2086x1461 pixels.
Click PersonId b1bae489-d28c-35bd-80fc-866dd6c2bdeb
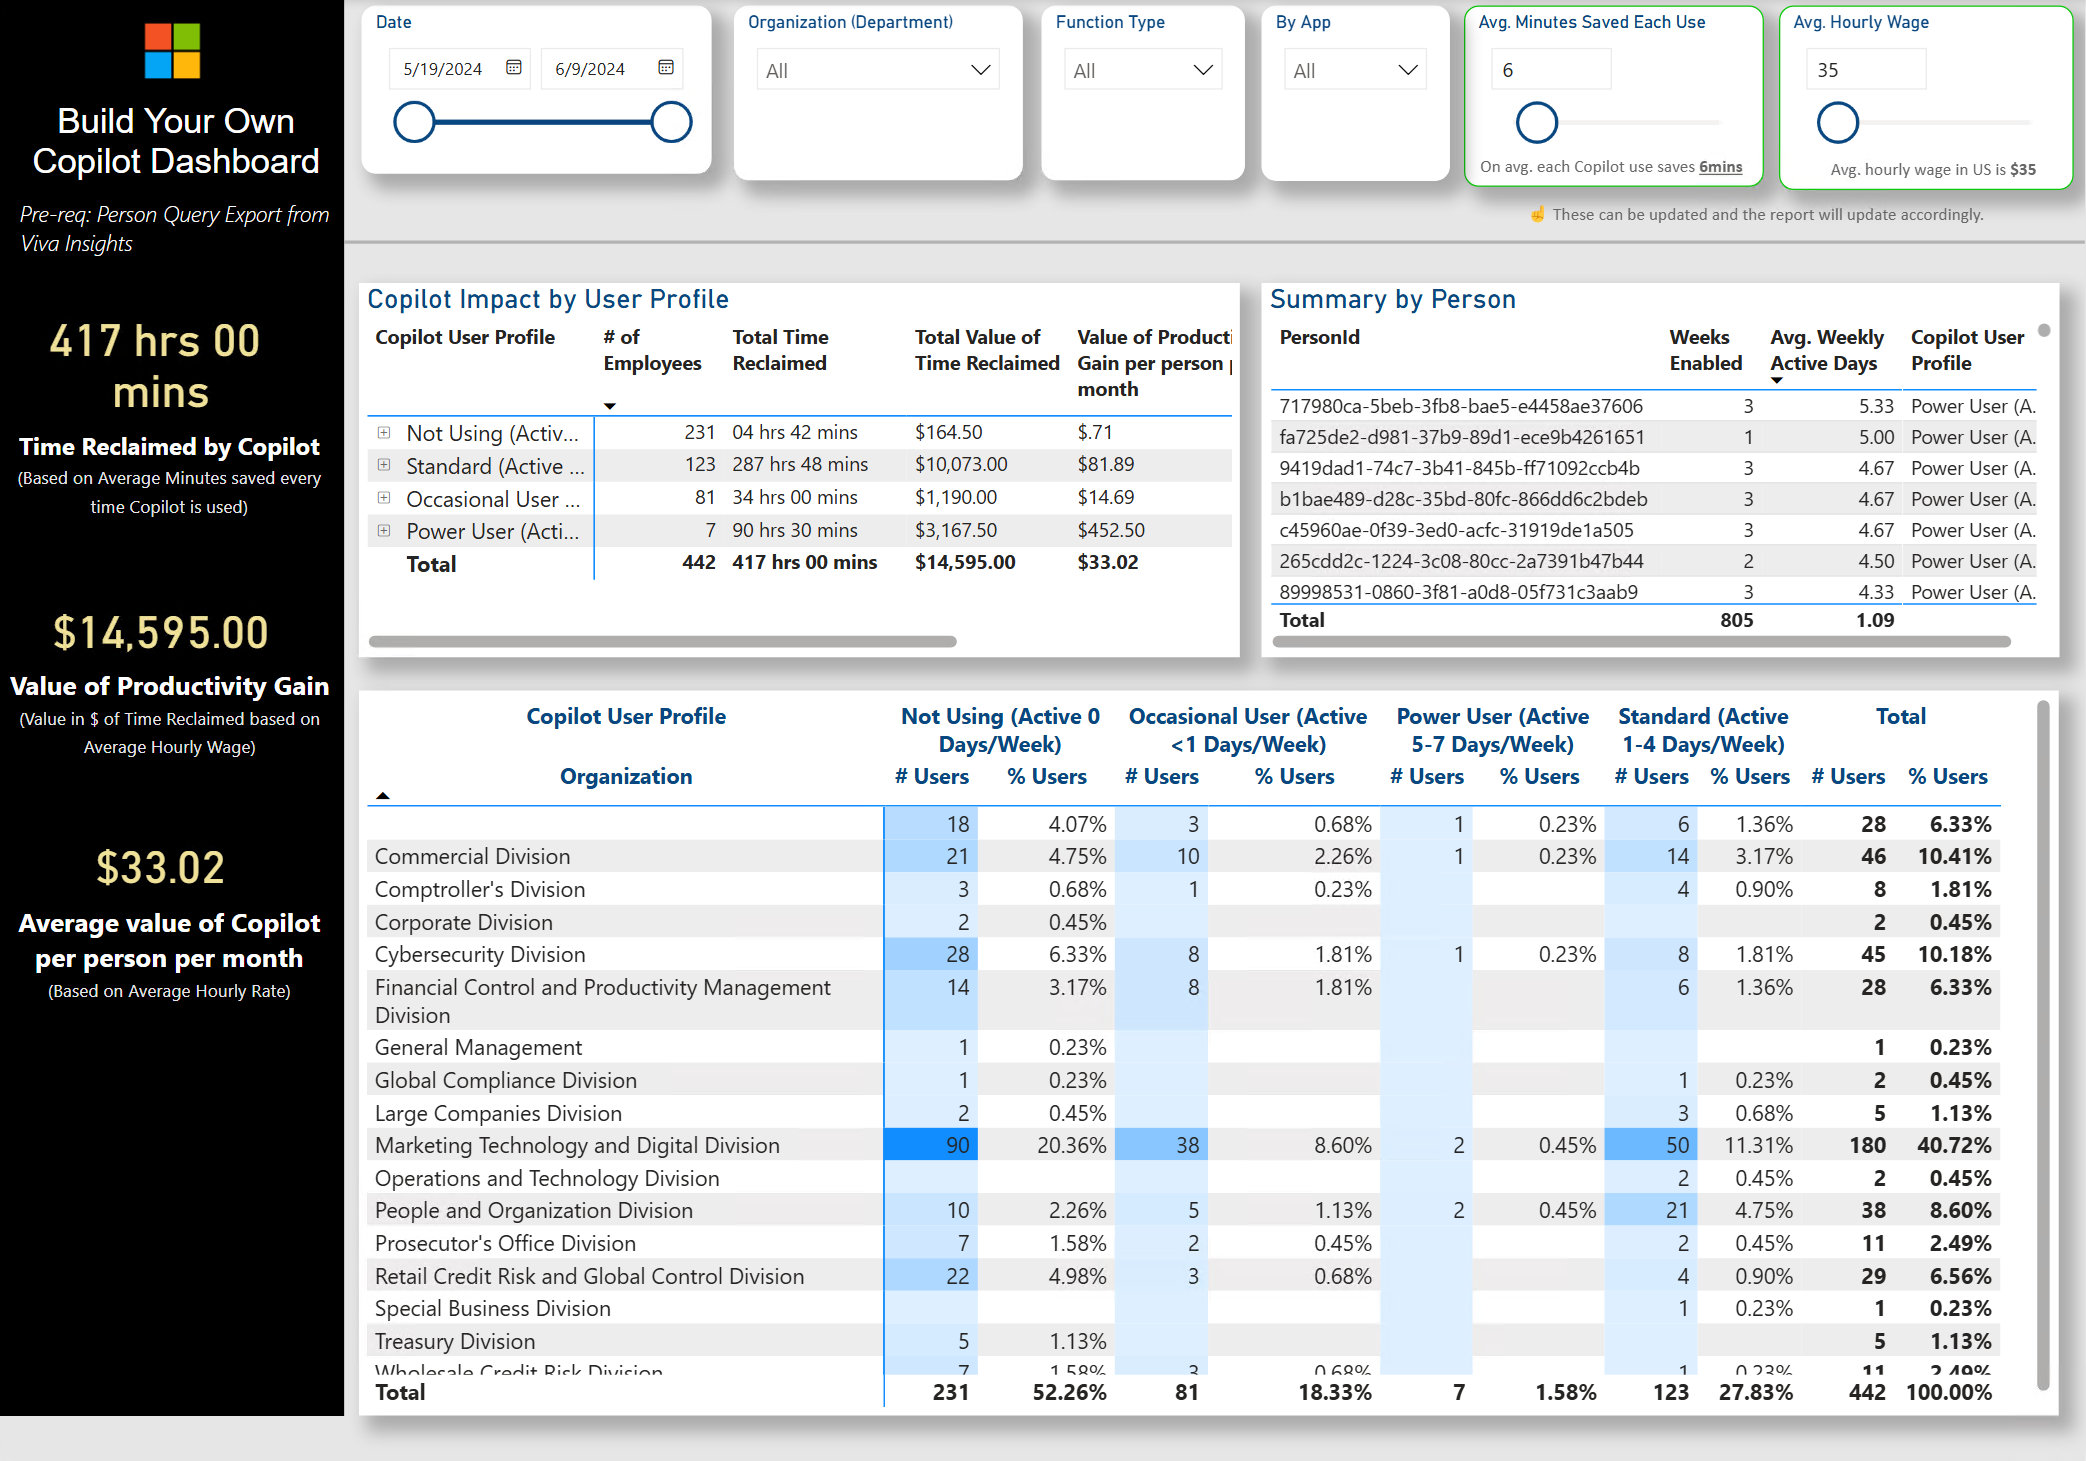1463,499
